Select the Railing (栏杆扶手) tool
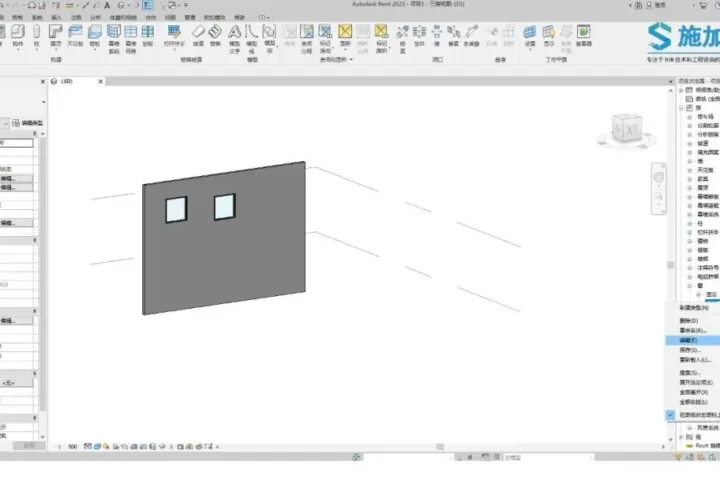 point(174,36)
